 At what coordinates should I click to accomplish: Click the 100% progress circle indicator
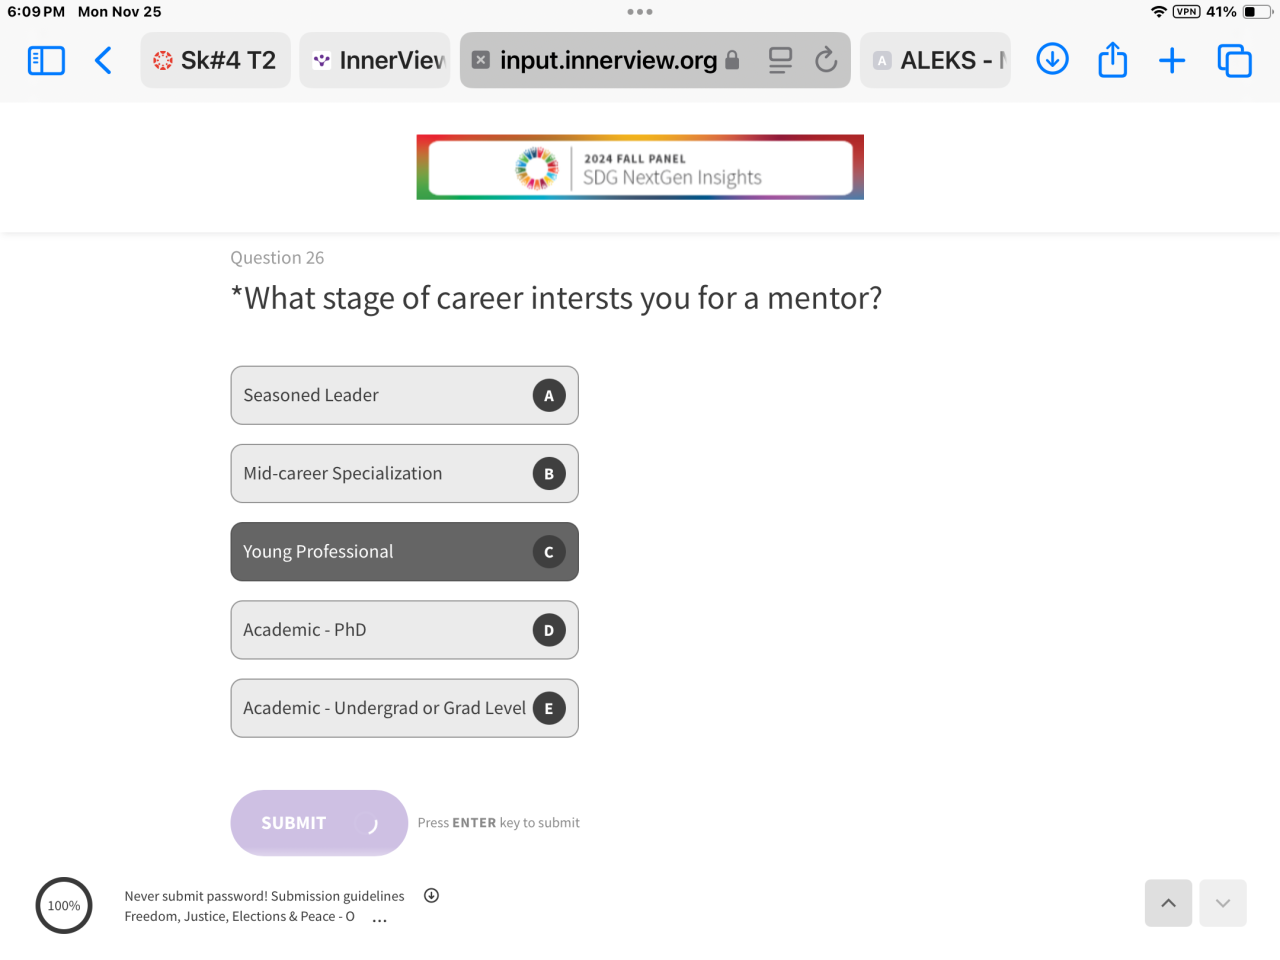pos(64,906)
